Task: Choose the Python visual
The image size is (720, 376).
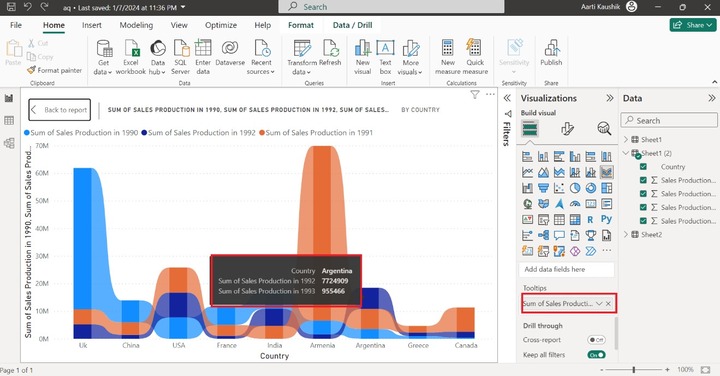Action: 607,219
